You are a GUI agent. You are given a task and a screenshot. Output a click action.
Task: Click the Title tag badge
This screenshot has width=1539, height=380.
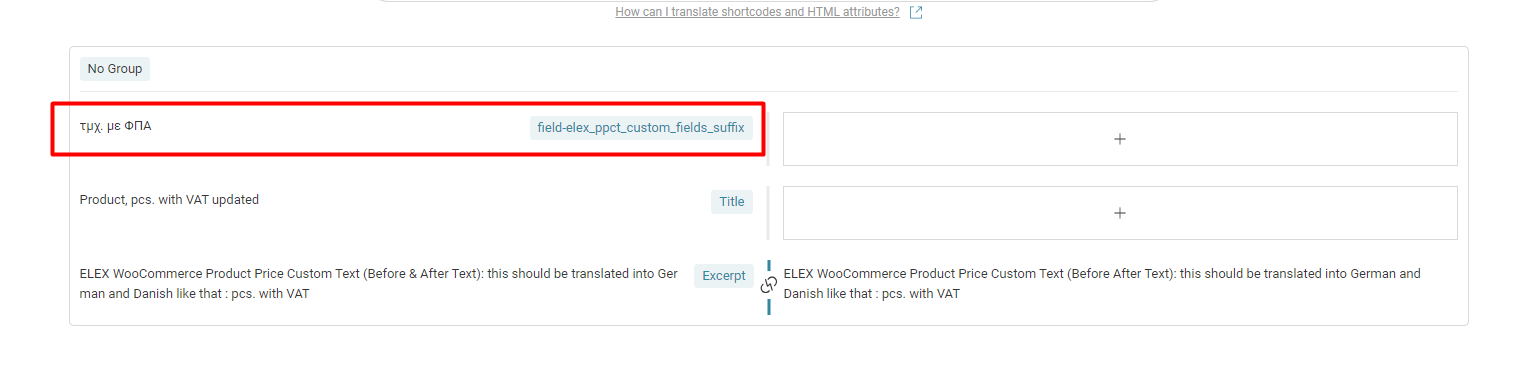point(732,201)
